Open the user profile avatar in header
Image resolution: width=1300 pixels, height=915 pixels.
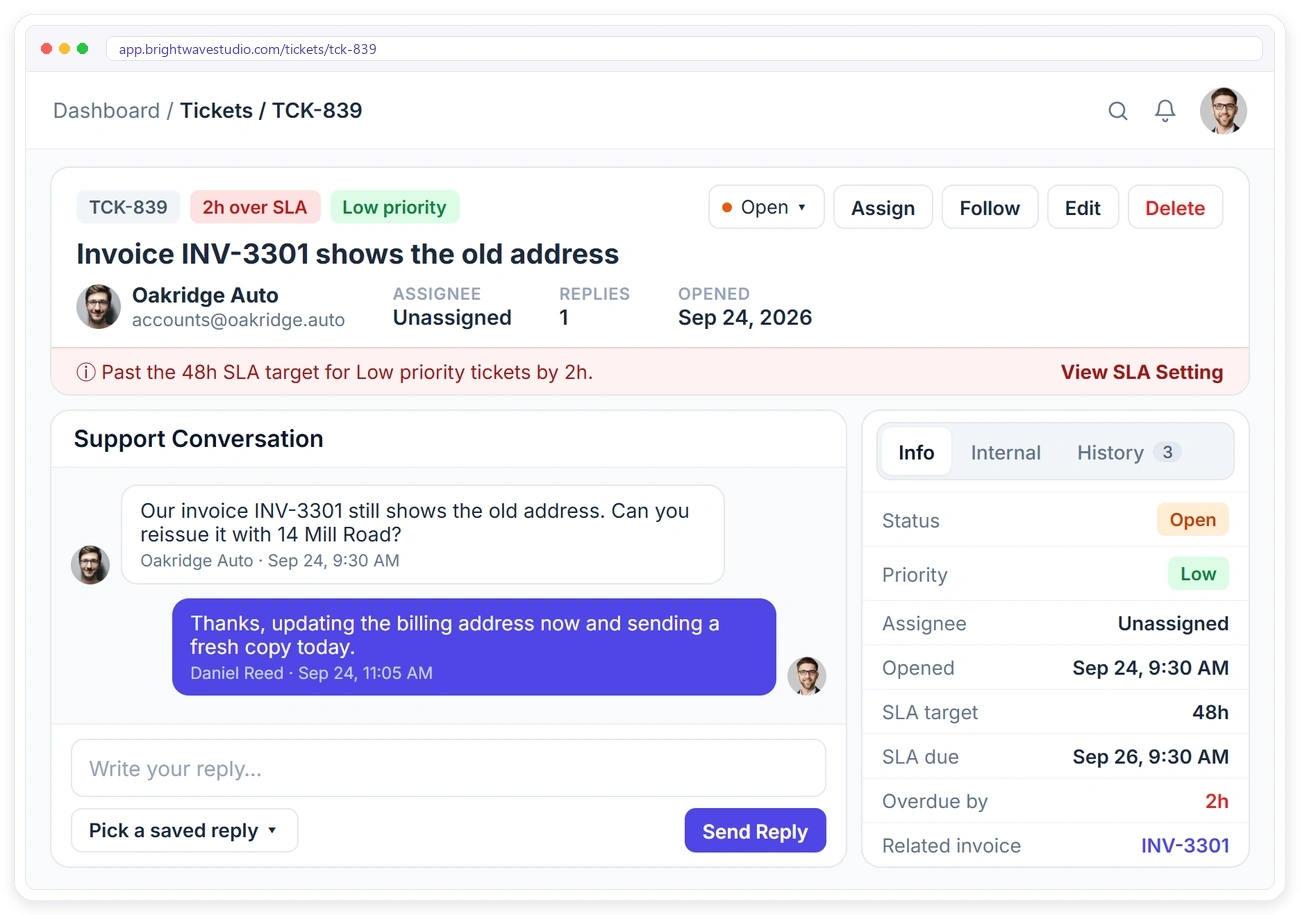(x=1223, y=110)
